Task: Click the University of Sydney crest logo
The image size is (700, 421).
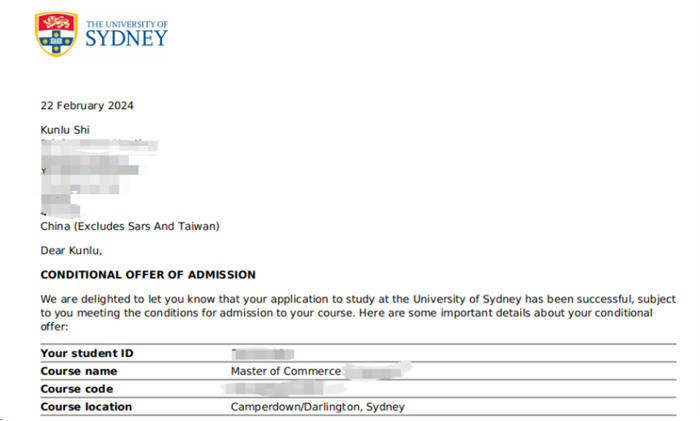Action: [56, 34]
